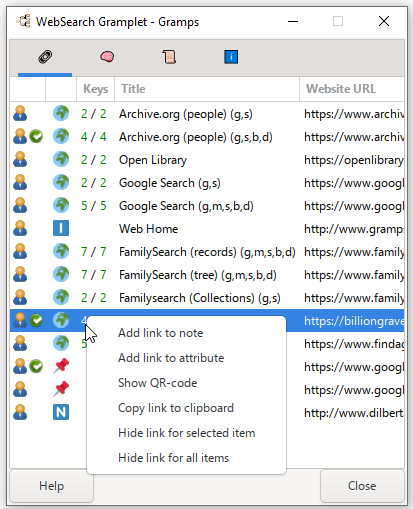Click green checkmark in selected billiongraves row
The image size is (413, 509).
click(x=36, y=320)
